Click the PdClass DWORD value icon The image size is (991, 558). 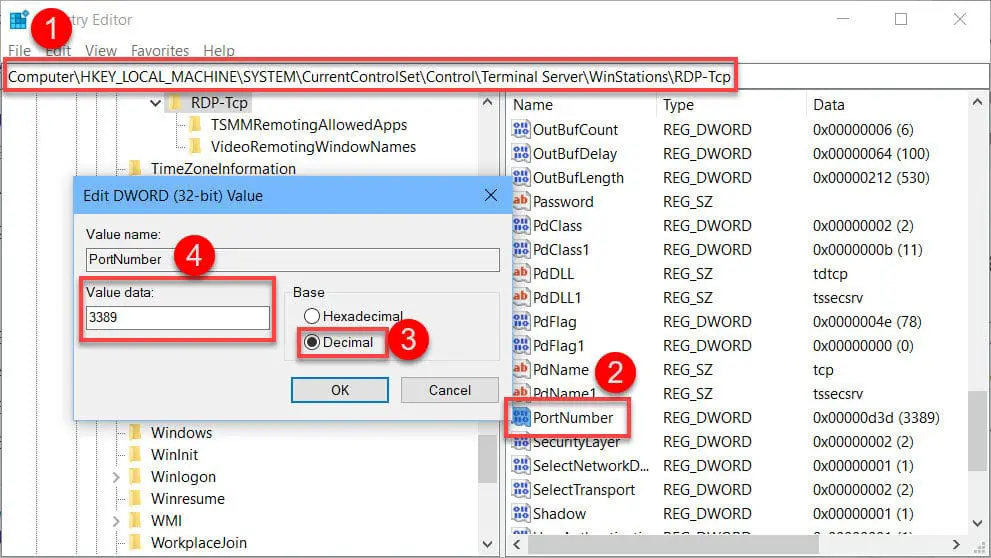pos(521,226)
